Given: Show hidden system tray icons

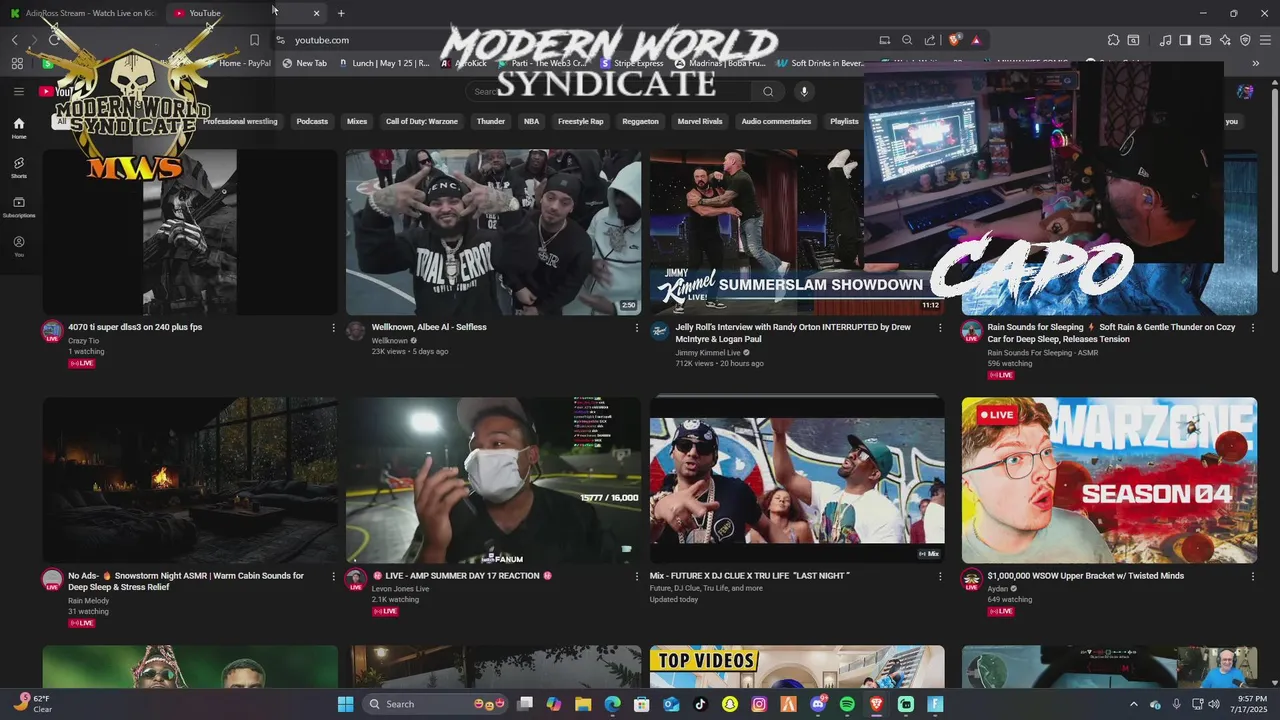Looking at the screenshot, I should pos(1133,704).
